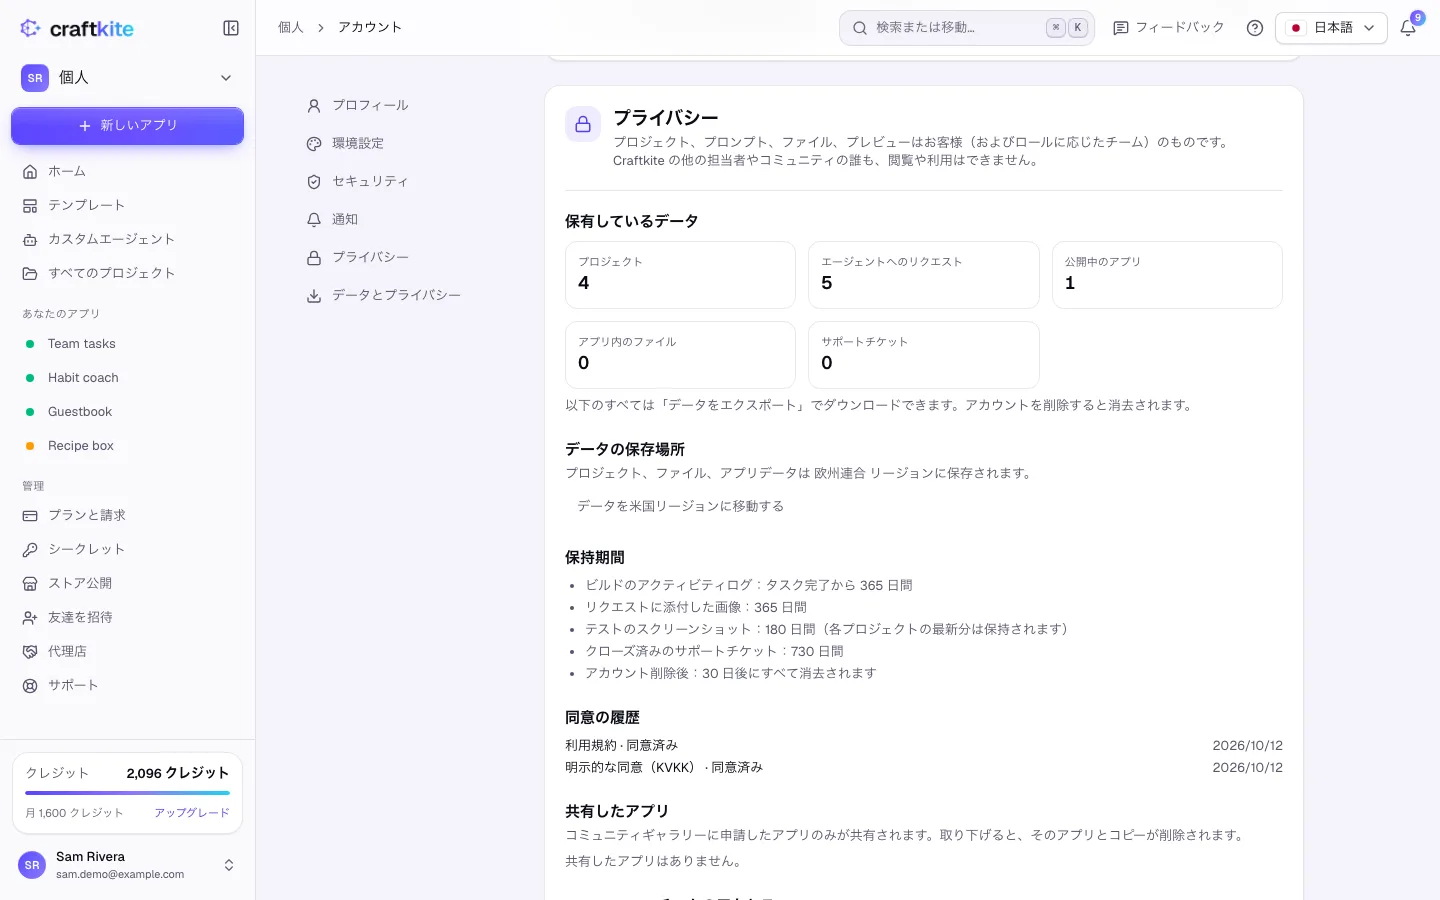Open the 日本語 language dropdown
The width and height of the screenshot is (1440, 900).
[1331, 28]
